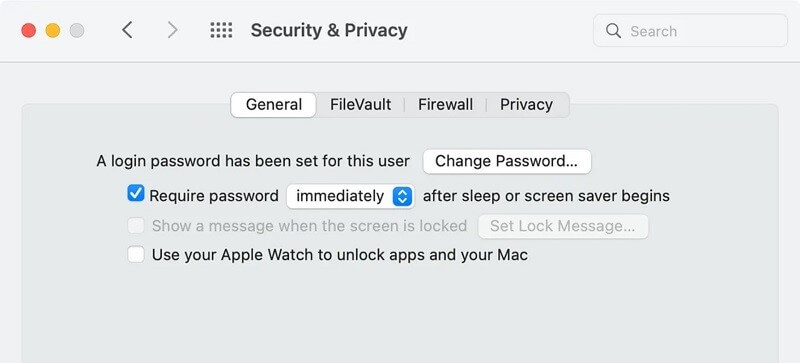
Task: Click the magnifying glass search icon
Action: (x=613, y=31)
